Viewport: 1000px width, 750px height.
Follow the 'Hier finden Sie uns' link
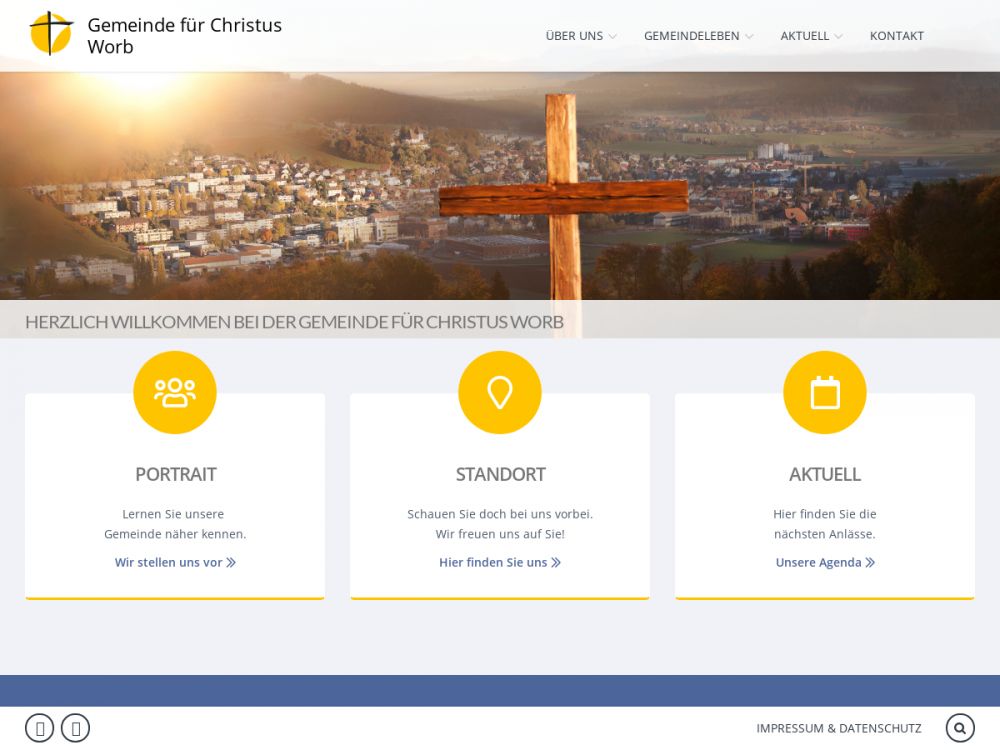coord(500,562)
